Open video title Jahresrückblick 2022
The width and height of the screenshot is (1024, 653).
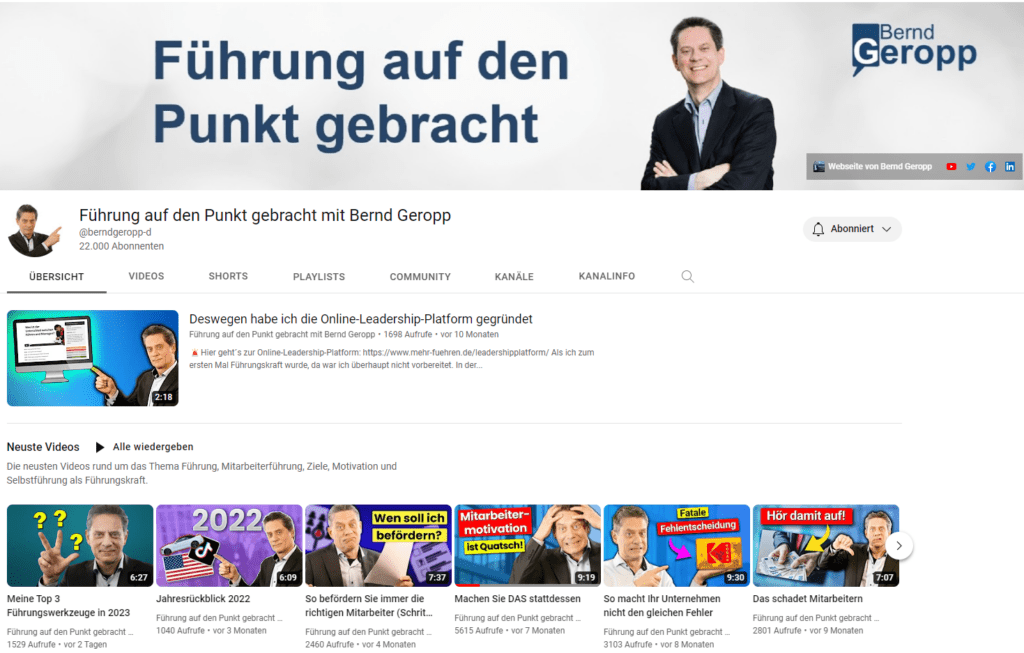[203, 599]
